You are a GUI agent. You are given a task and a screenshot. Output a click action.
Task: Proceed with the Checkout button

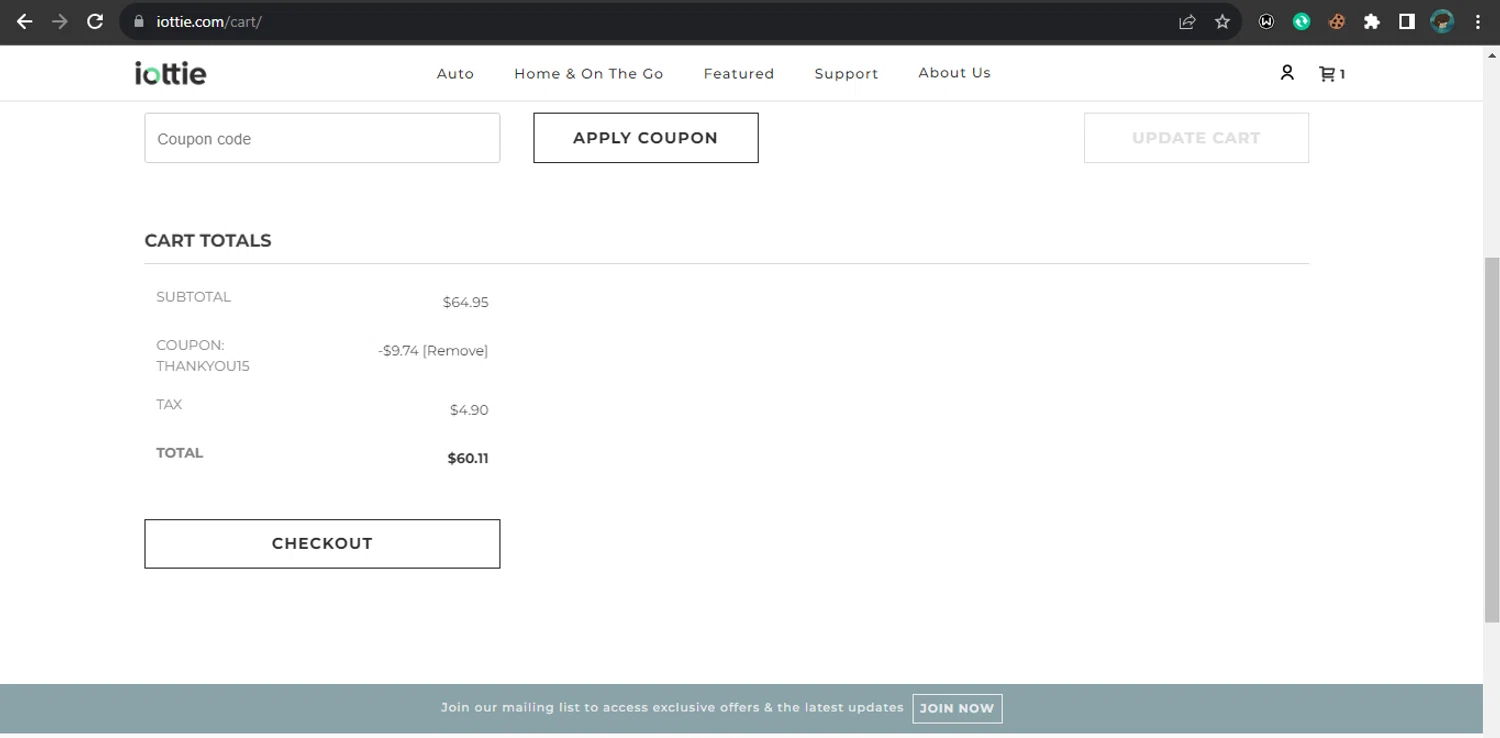coord(322,544)
